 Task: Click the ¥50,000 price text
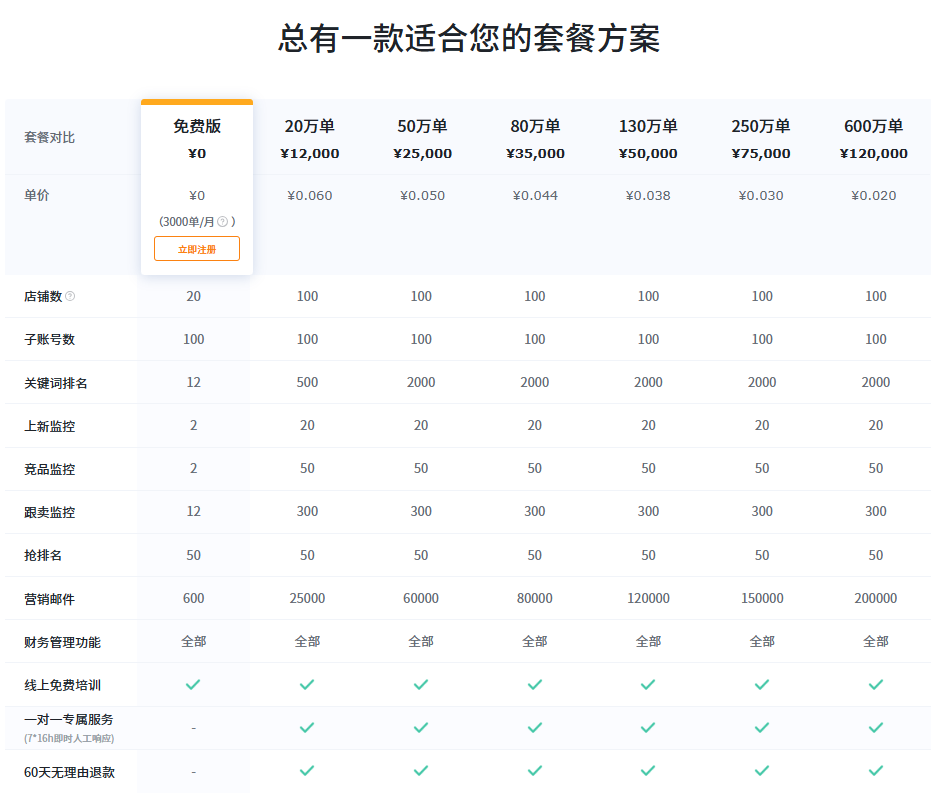pos(648,153)
